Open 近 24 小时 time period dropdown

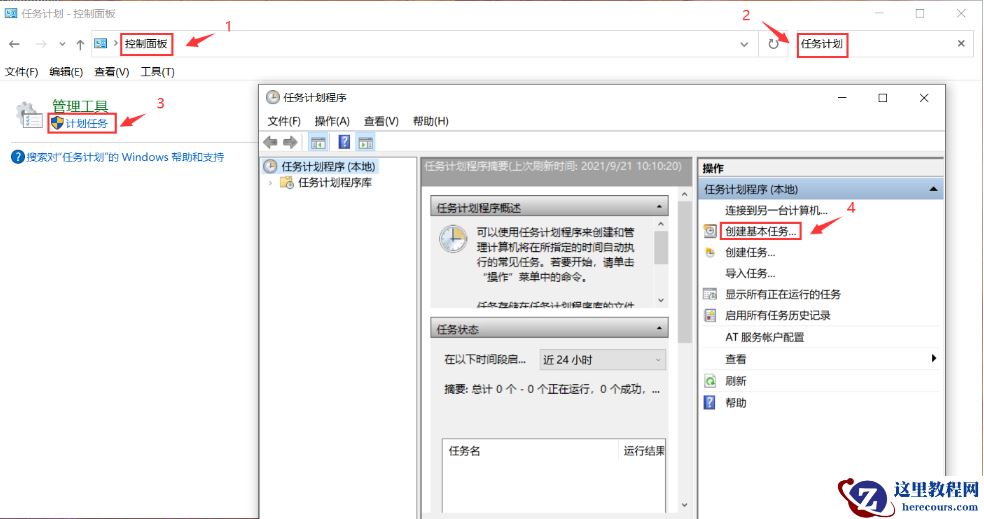[x=602, y=360]
